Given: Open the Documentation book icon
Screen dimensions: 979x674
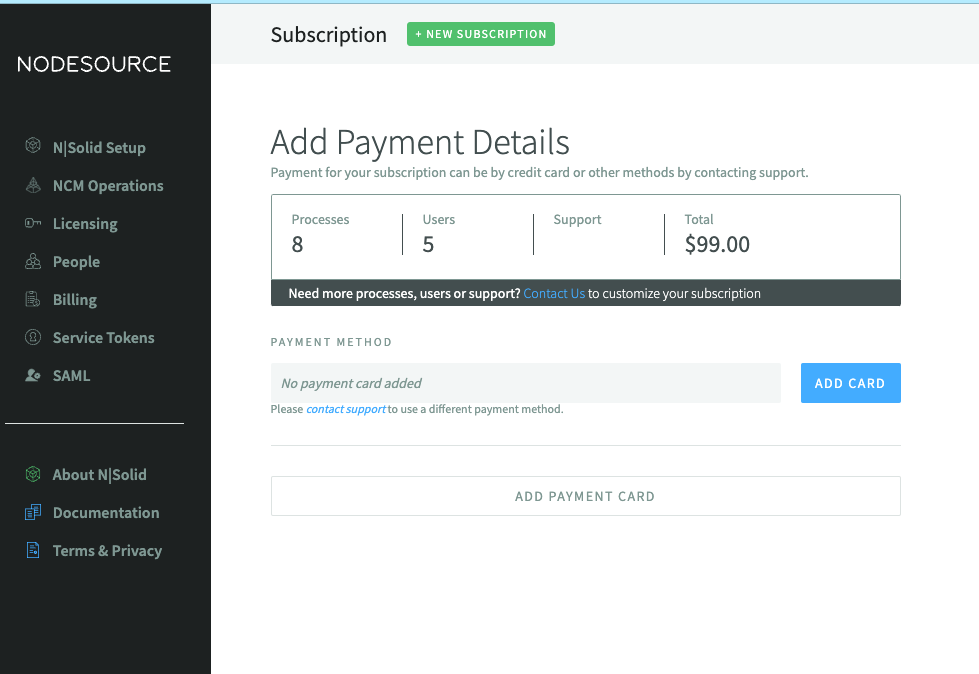Looking at the screenshot, I should point(32,512).
